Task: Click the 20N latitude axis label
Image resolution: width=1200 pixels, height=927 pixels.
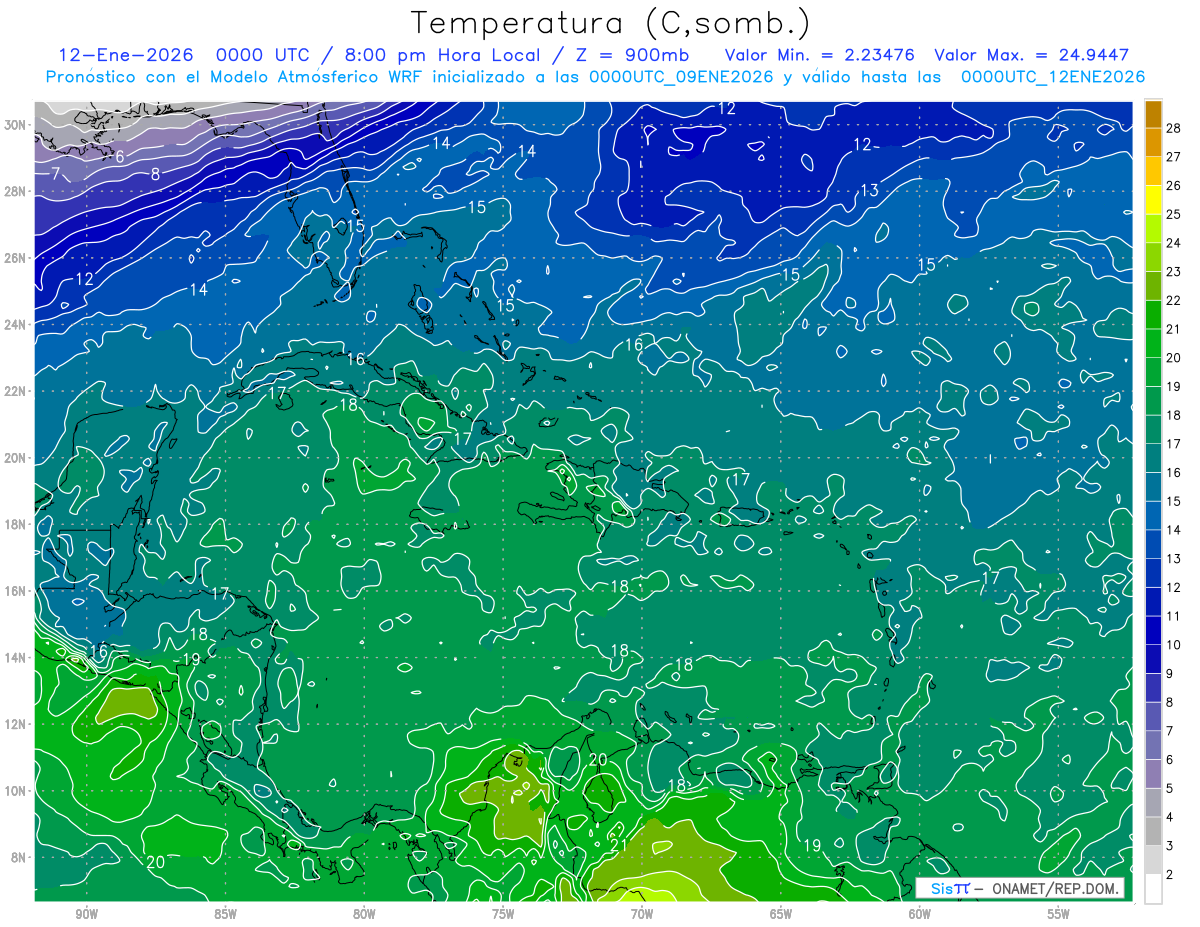Action: click(17, 457)
